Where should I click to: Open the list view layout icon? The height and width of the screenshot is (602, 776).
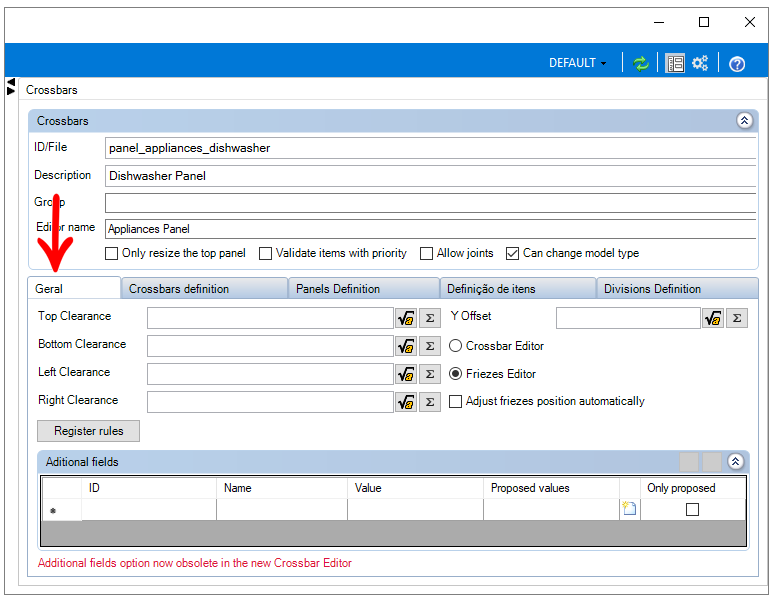tap(675, 63)
